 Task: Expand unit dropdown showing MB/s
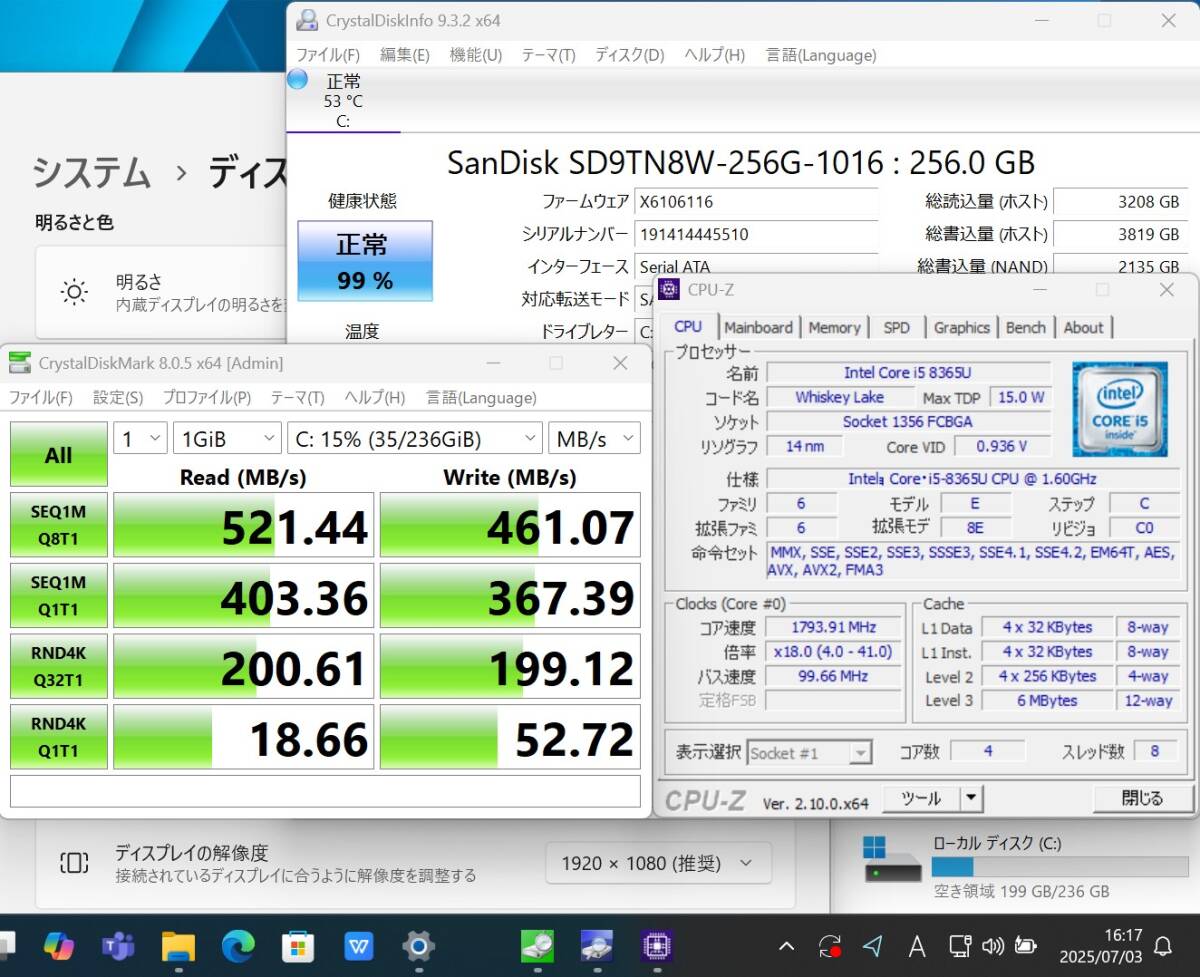tap(594, 438)
